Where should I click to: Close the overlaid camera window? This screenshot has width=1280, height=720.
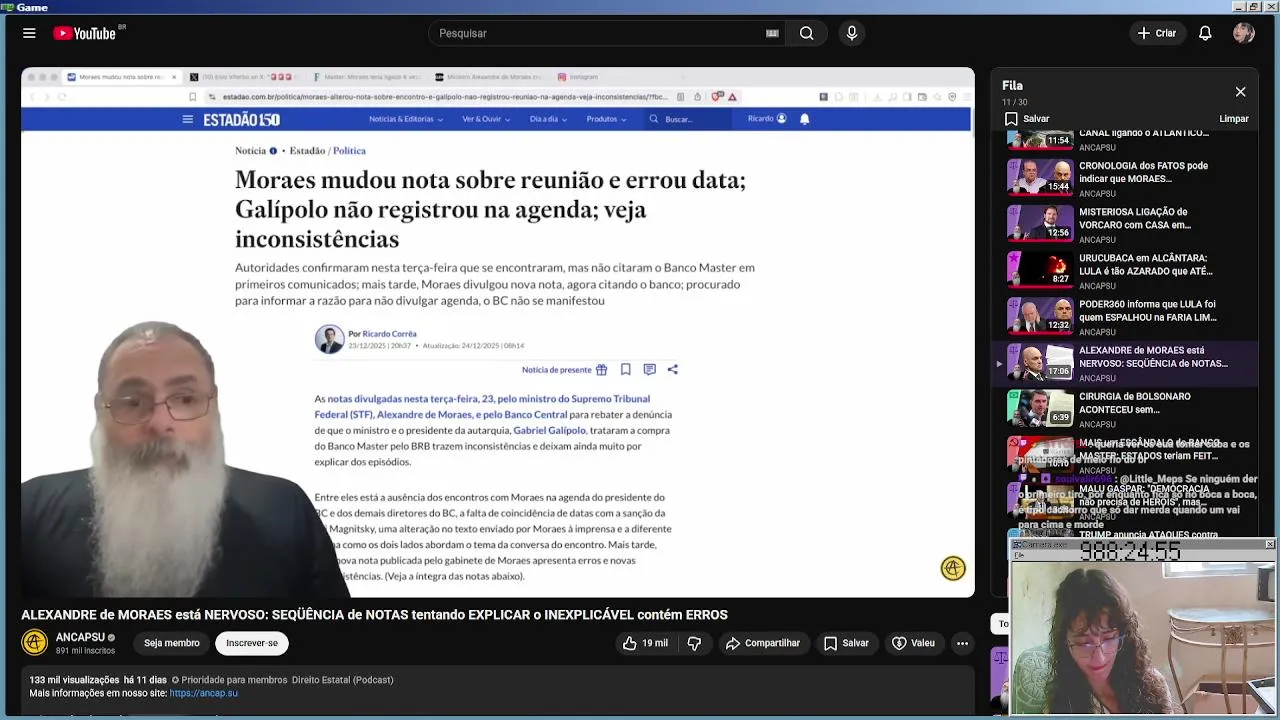tap(1269, 544)
